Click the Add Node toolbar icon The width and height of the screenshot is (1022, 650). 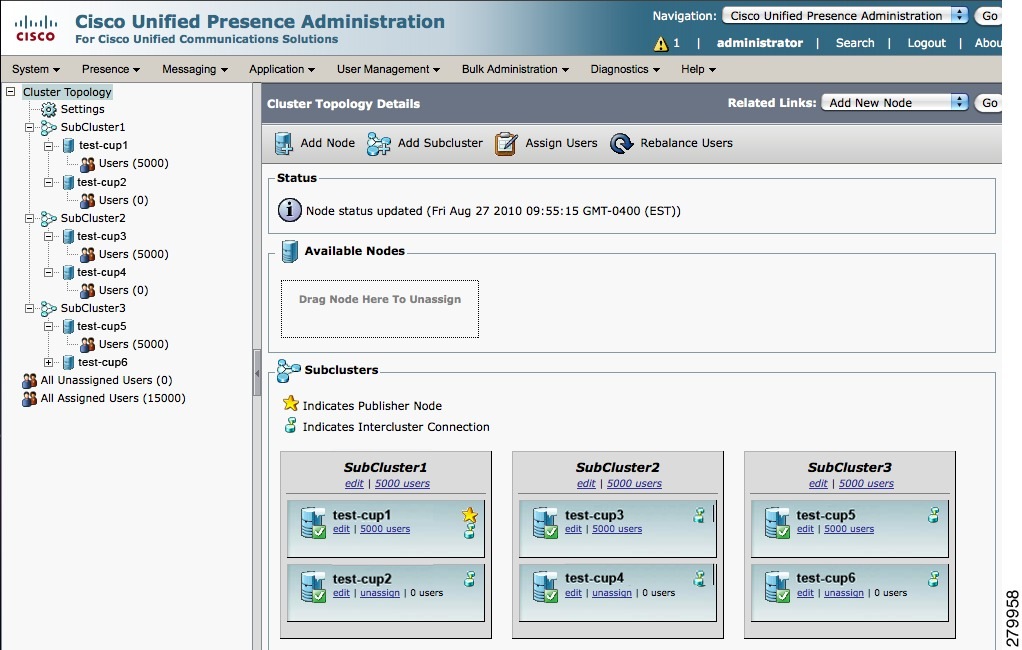[284, 143]
